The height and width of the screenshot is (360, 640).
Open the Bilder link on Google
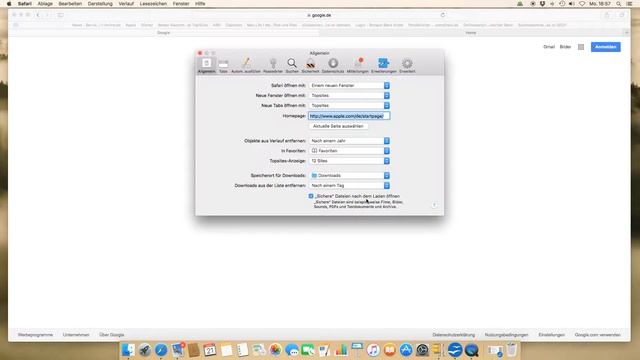point(565,47)
